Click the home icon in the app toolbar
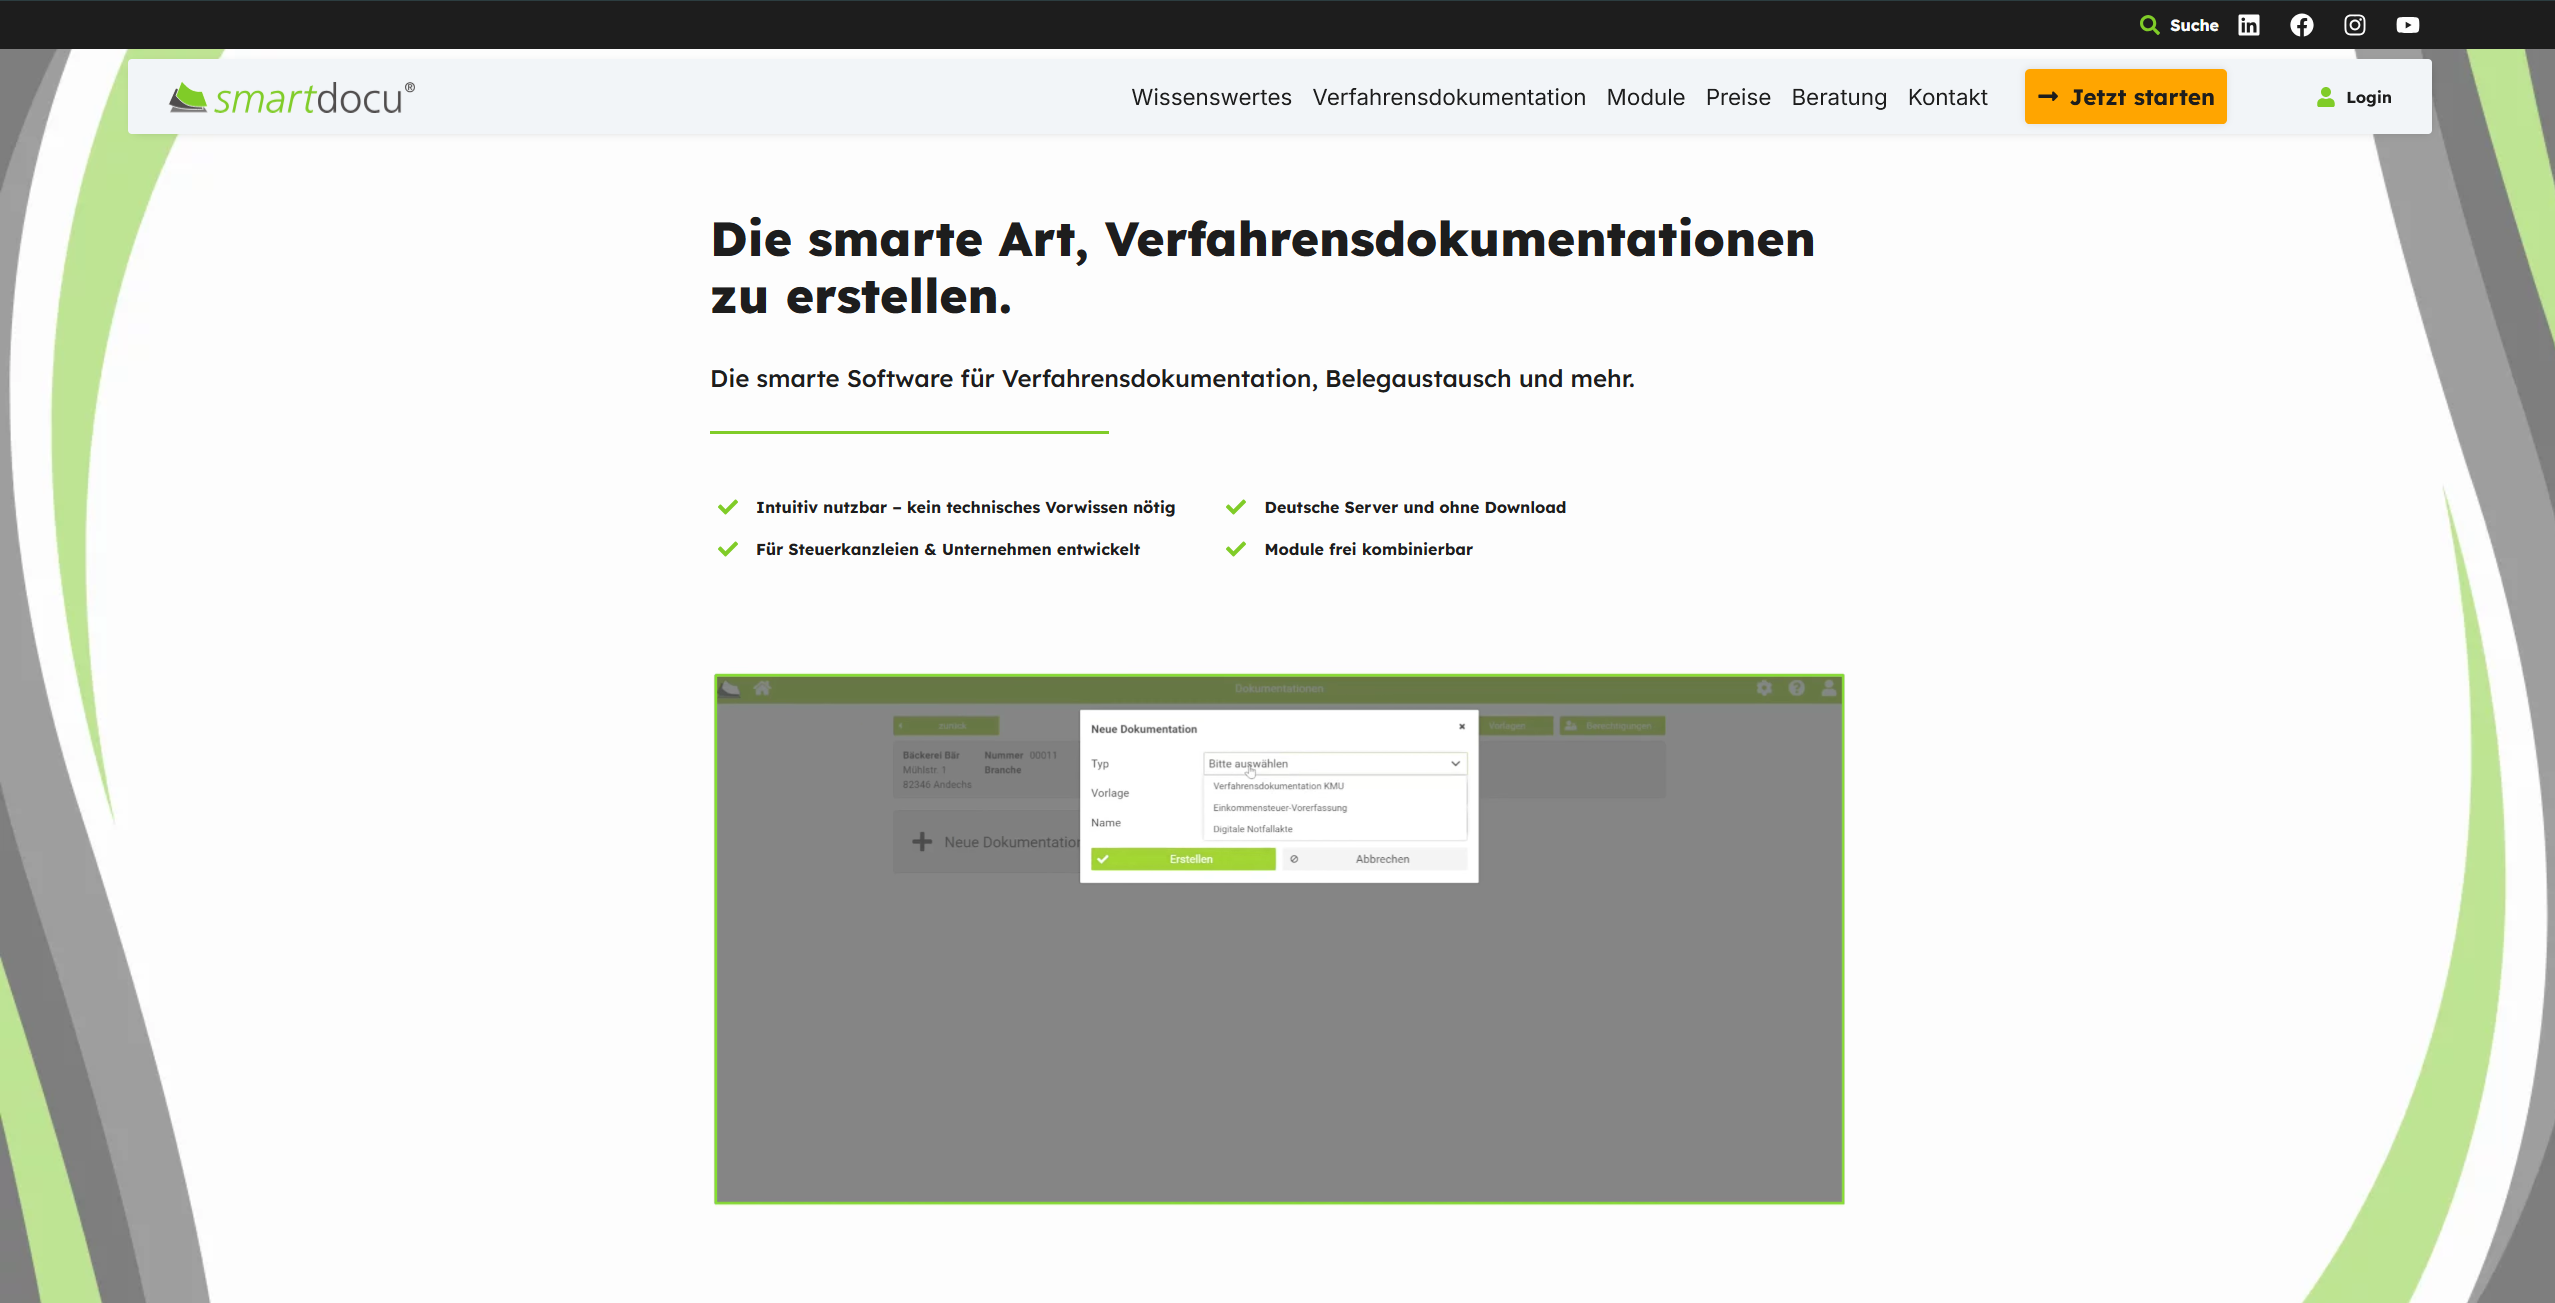 763,688
